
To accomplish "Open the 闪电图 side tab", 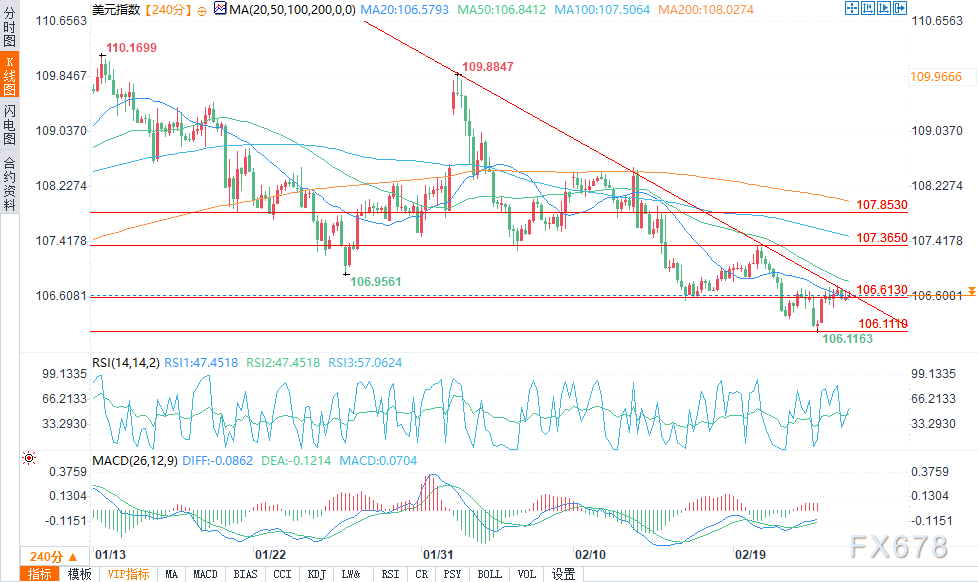I will pyautogui.click(x=9, y=125).
